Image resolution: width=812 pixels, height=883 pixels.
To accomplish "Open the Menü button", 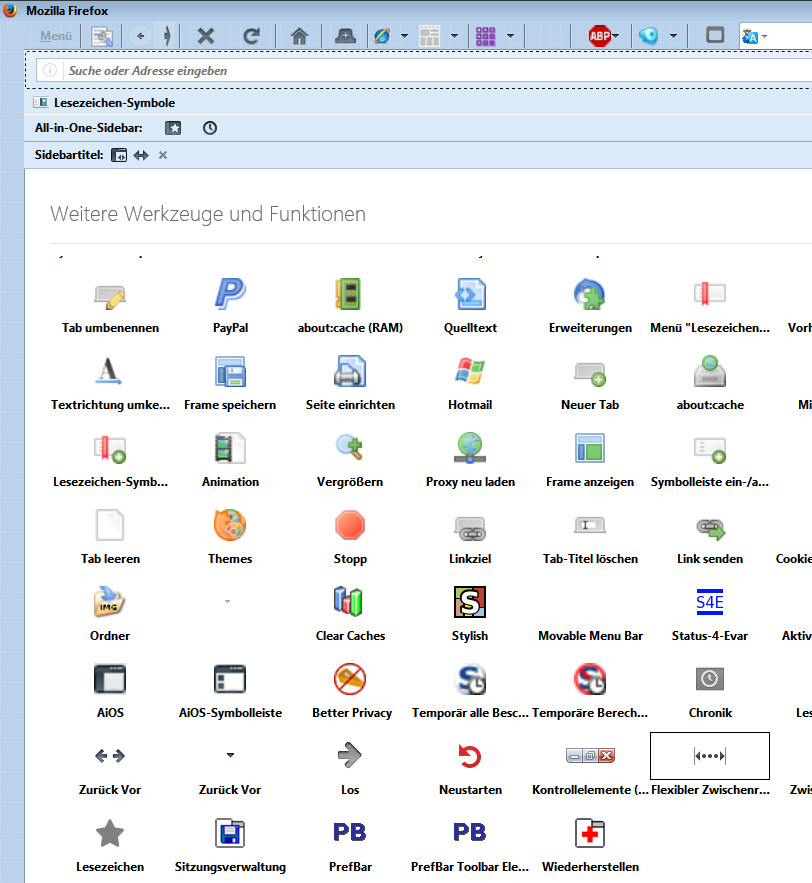I will (56, 36).
